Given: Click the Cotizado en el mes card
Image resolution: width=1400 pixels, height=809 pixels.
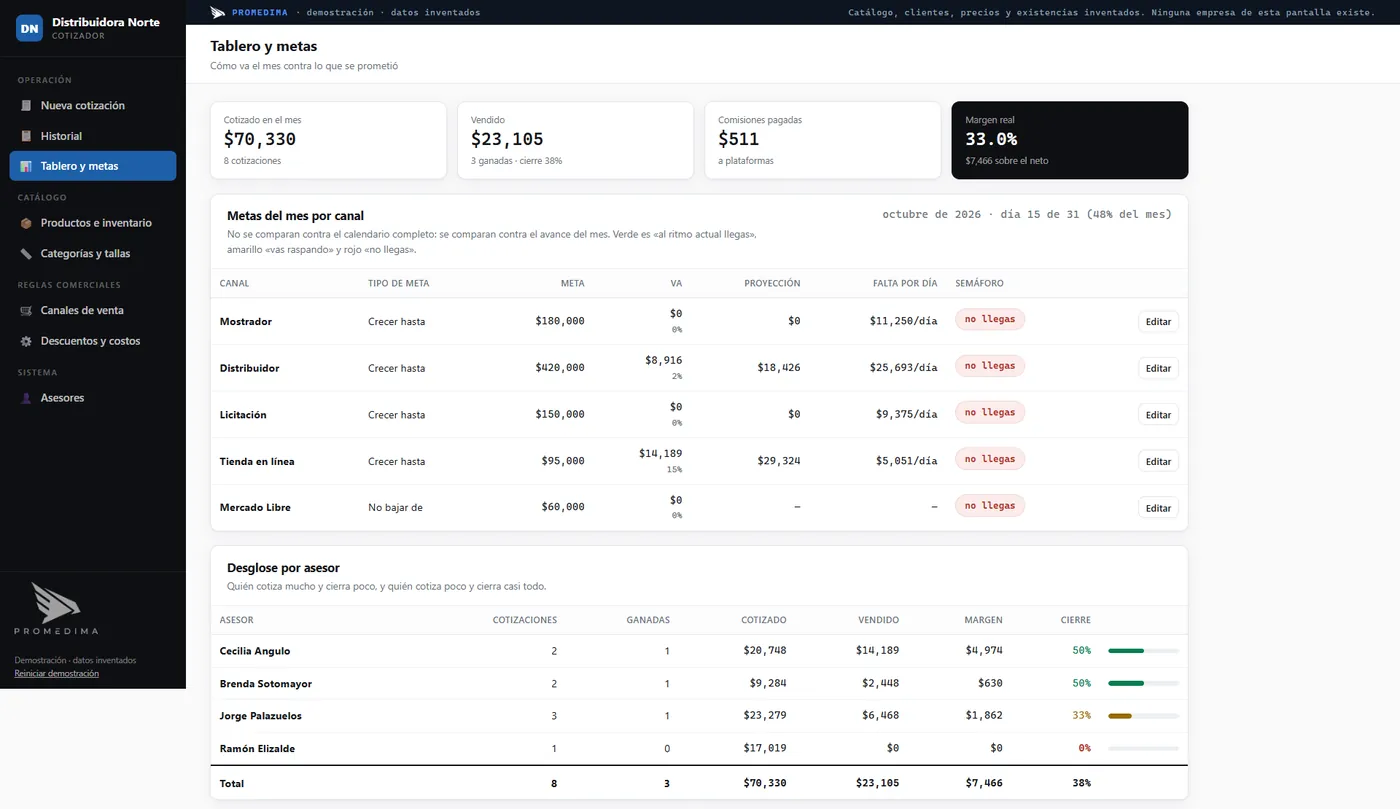Looking at the screenshot, I should [x=328, y=140].
